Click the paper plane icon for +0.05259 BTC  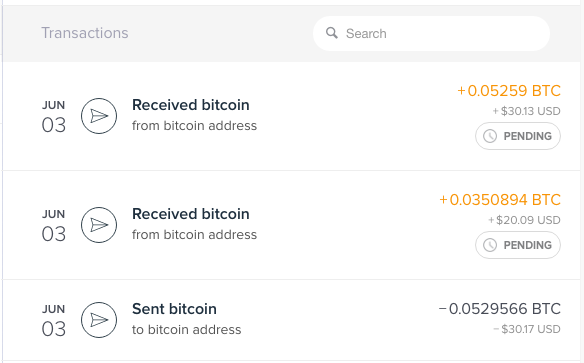tap(99, 116)
